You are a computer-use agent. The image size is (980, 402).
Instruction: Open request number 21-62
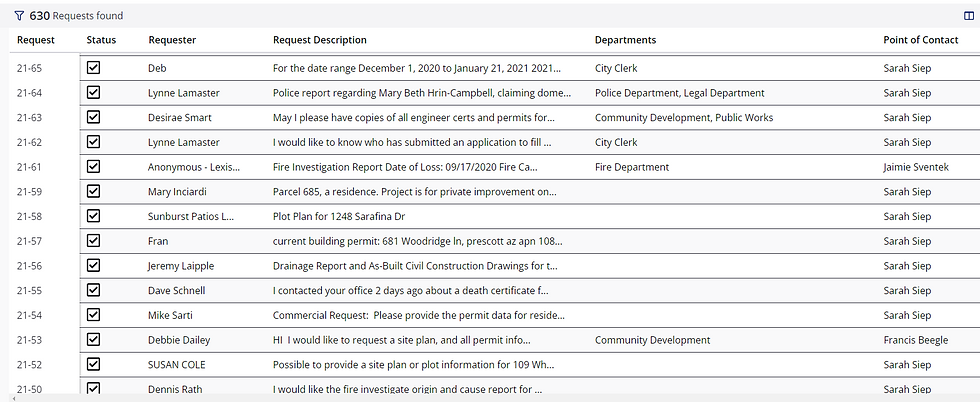[x=29, y=143]
